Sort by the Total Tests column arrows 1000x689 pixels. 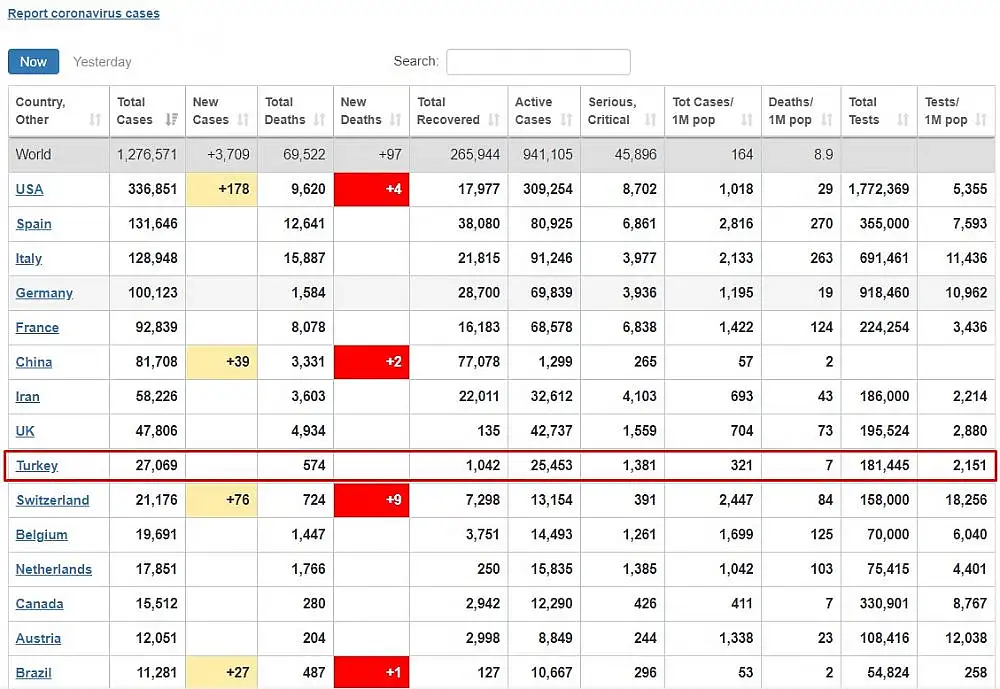[903, 119]
